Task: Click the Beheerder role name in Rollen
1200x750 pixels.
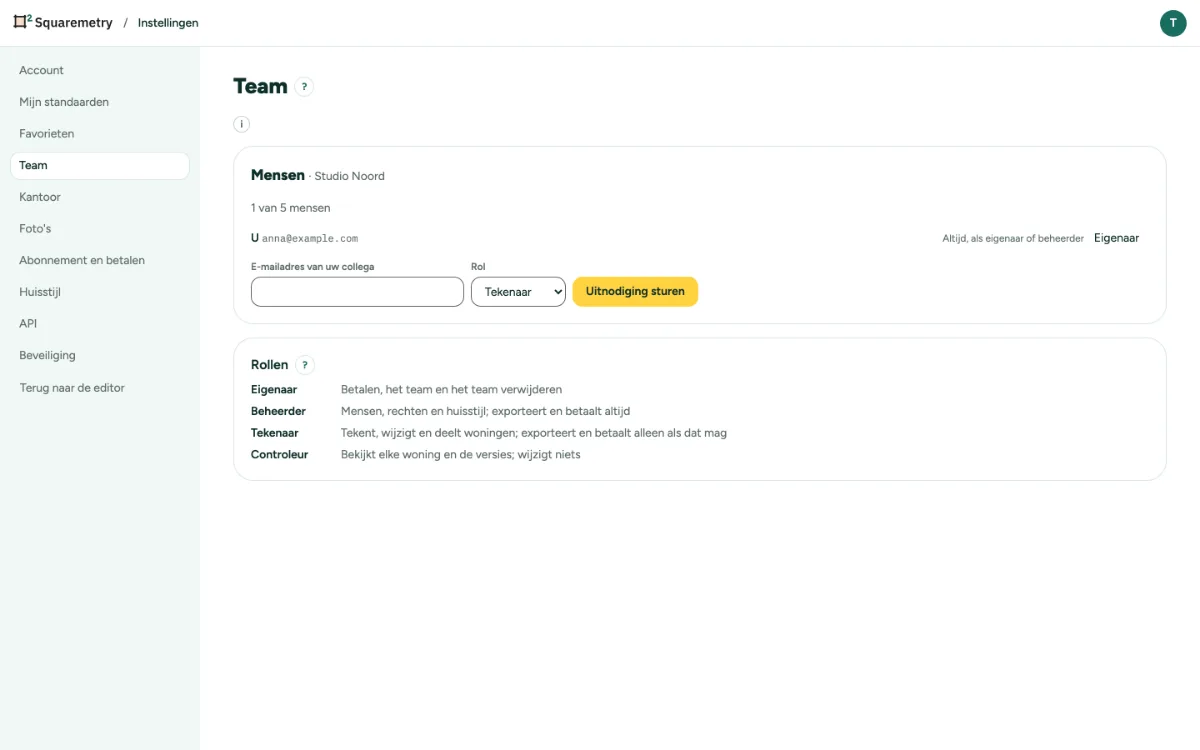Action: coord(278,411)
